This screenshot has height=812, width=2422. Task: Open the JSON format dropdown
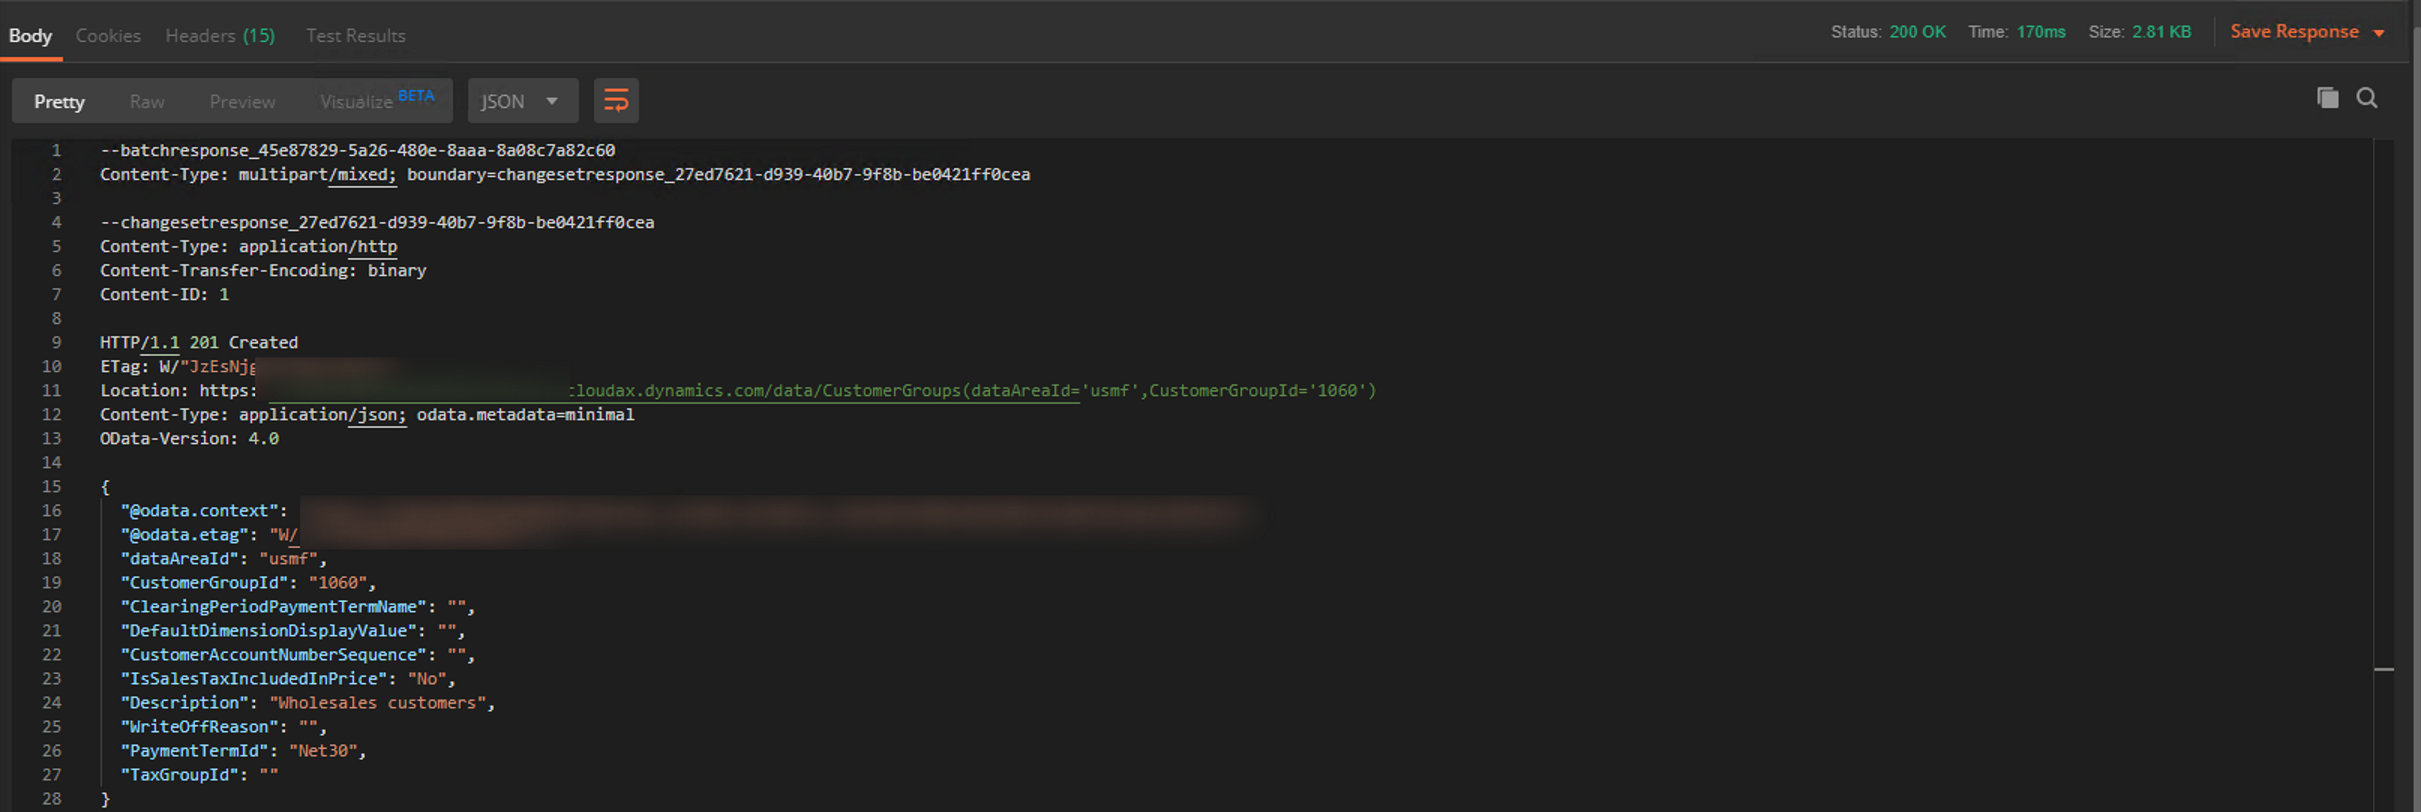tap(522, 101)
